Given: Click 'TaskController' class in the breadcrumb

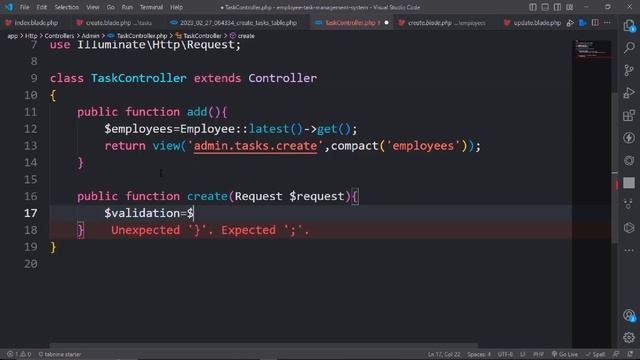Looking at the screenshot, I should point(202,36).
